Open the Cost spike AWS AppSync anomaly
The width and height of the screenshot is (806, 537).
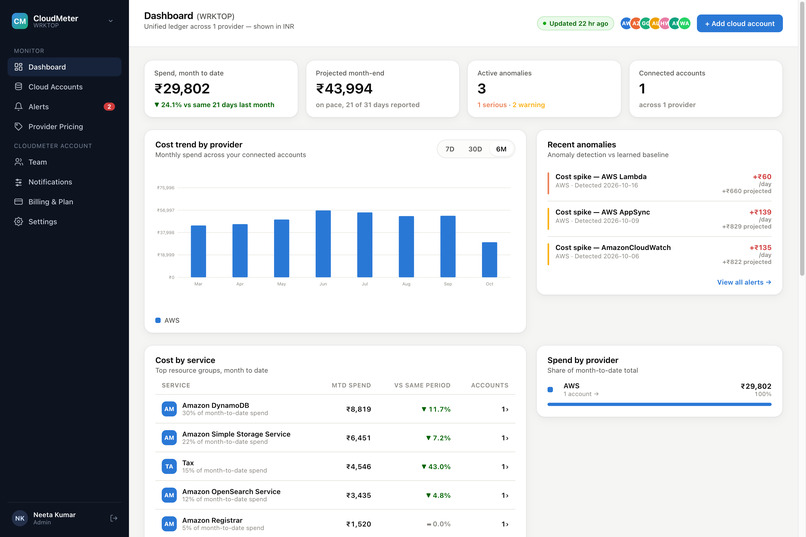(x=660, y=219)
